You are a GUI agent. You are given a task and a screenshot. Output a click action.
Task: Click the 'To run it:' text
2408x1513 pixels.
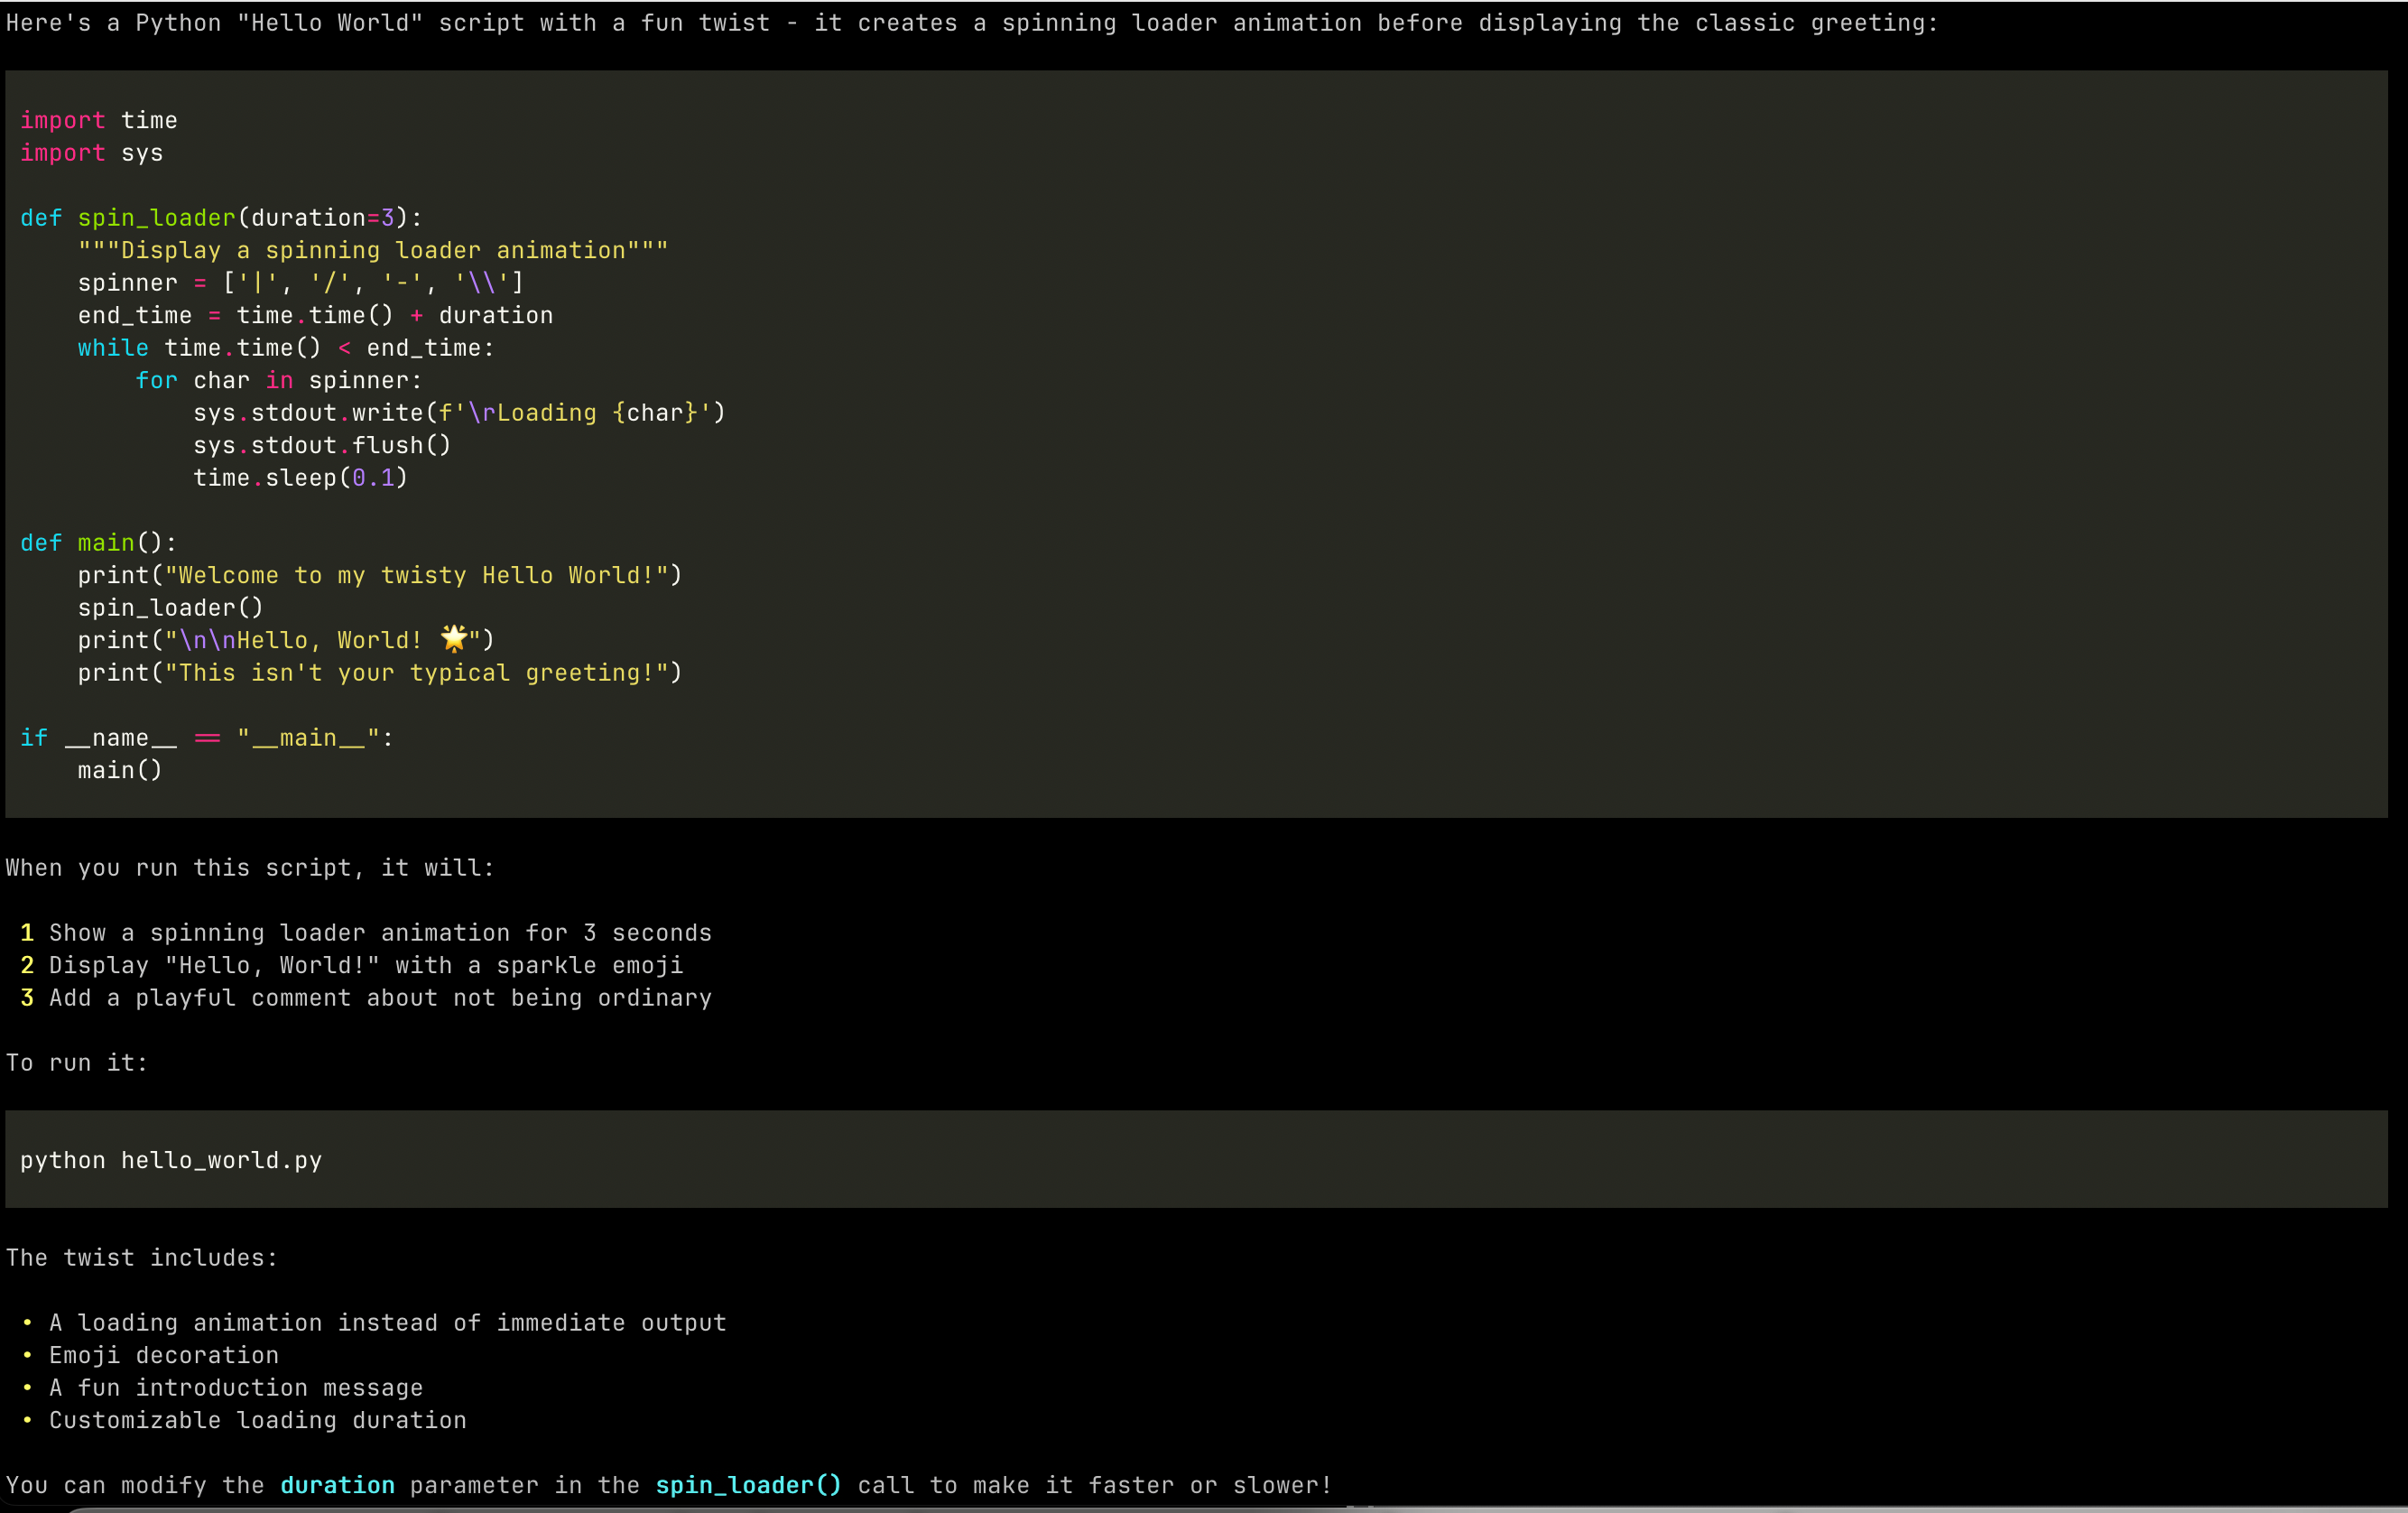(x=77, y=1063)
